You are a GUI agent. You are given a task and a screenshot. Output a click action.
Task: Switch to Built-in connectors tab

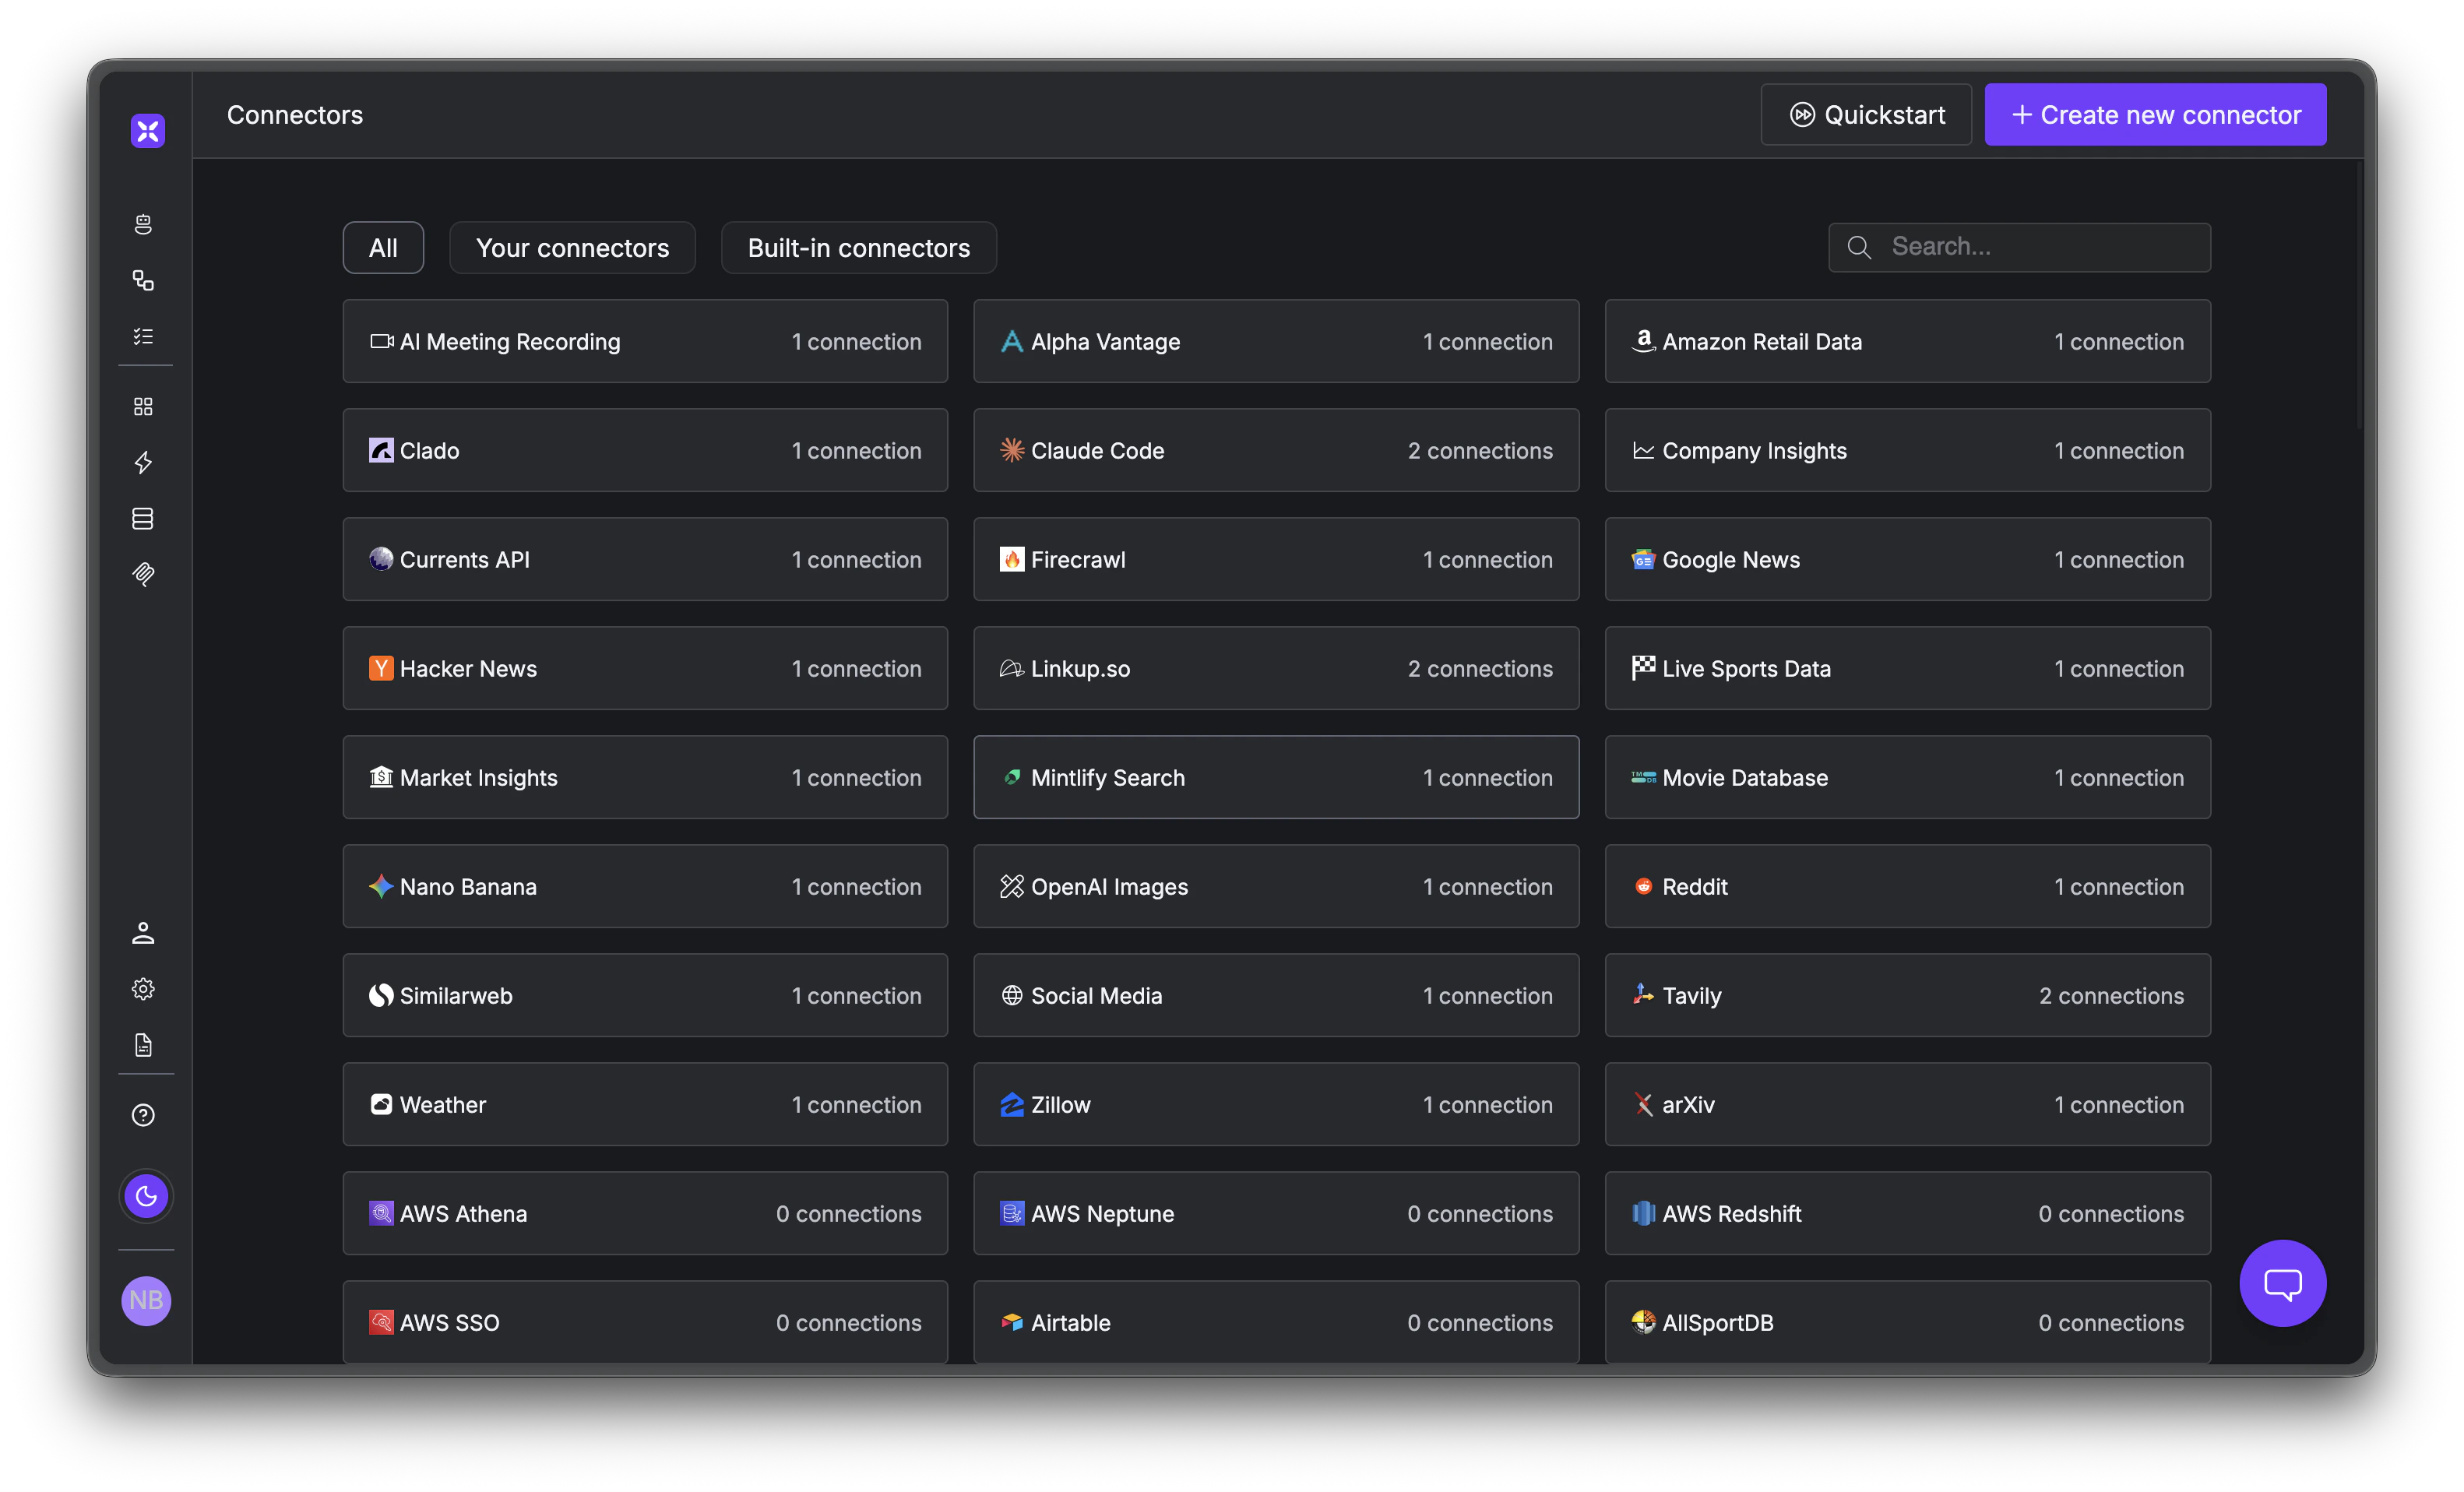click(x=858, y=248)
